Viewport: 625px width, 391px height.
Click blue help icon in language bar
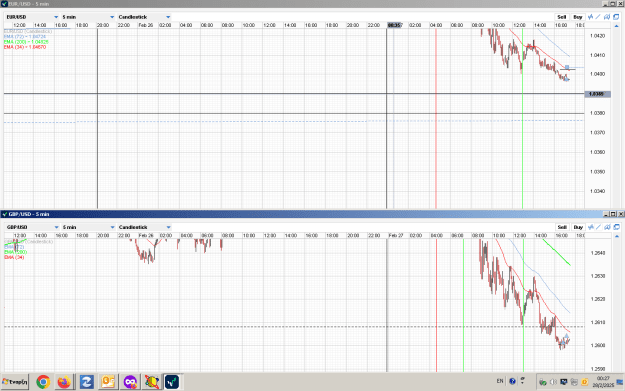coord(512,381)
